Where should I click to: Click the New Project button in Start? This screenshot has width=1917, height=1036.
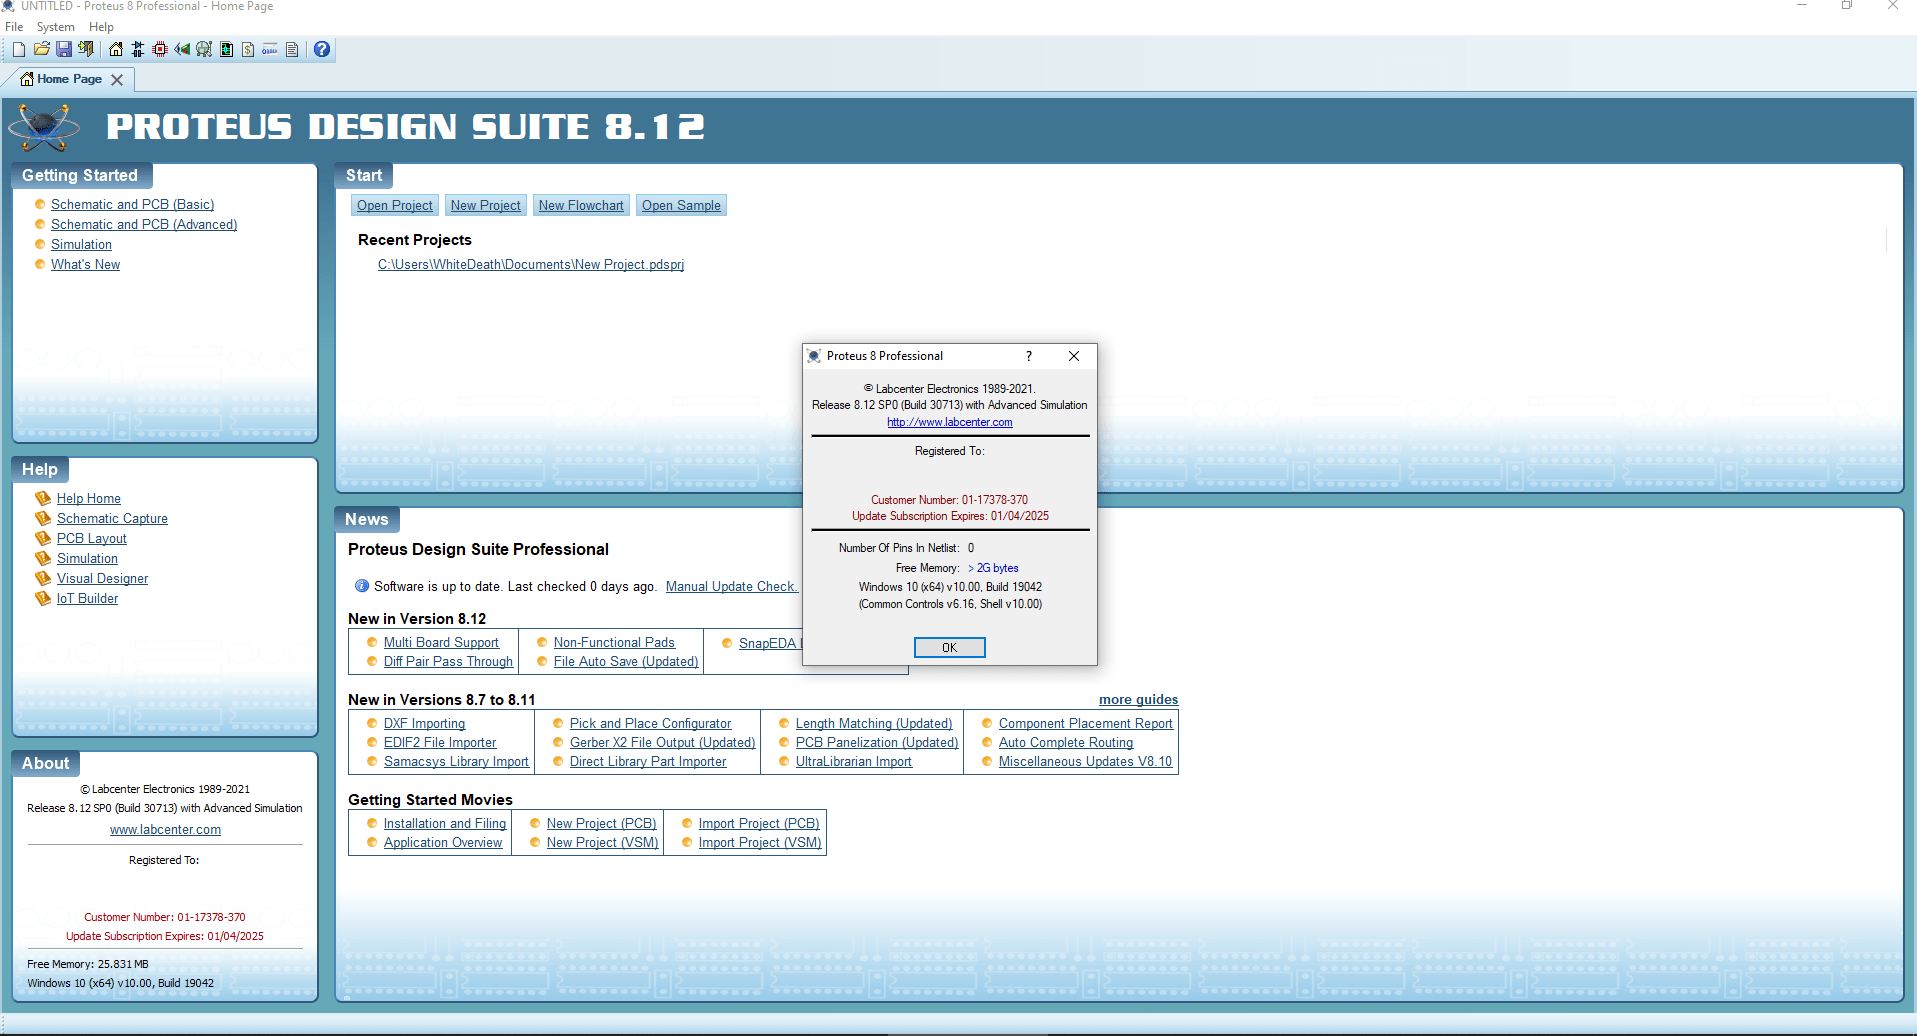coord(486,205)
